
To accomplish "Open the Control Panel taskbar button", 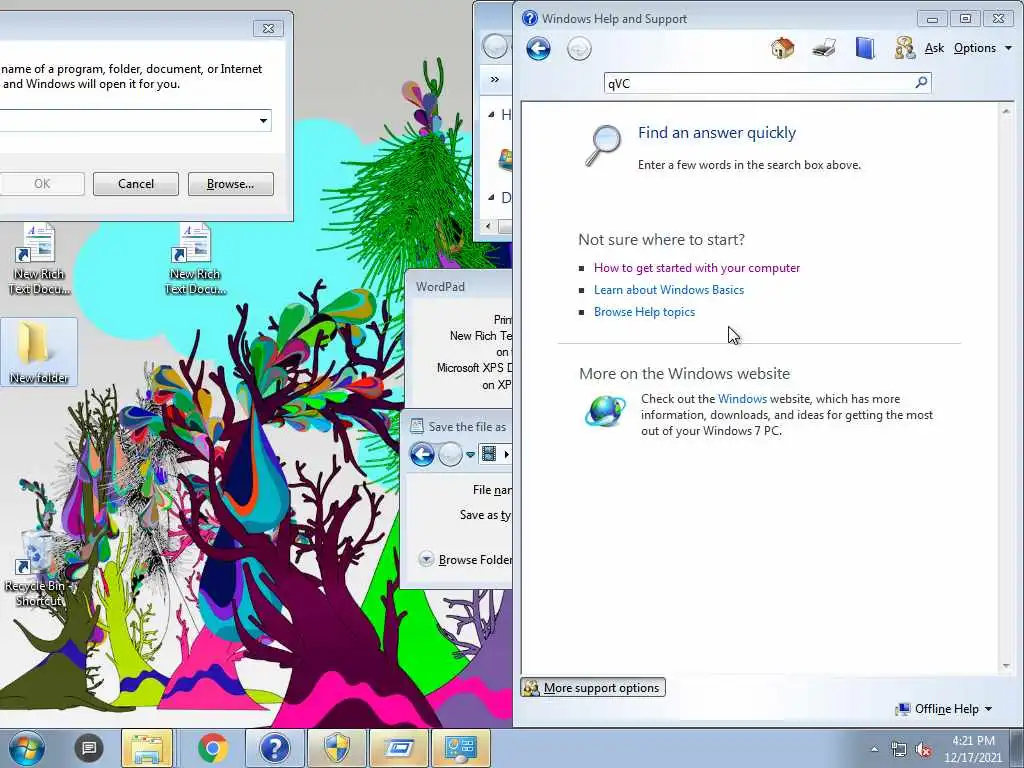I will (x=460, y=748).
